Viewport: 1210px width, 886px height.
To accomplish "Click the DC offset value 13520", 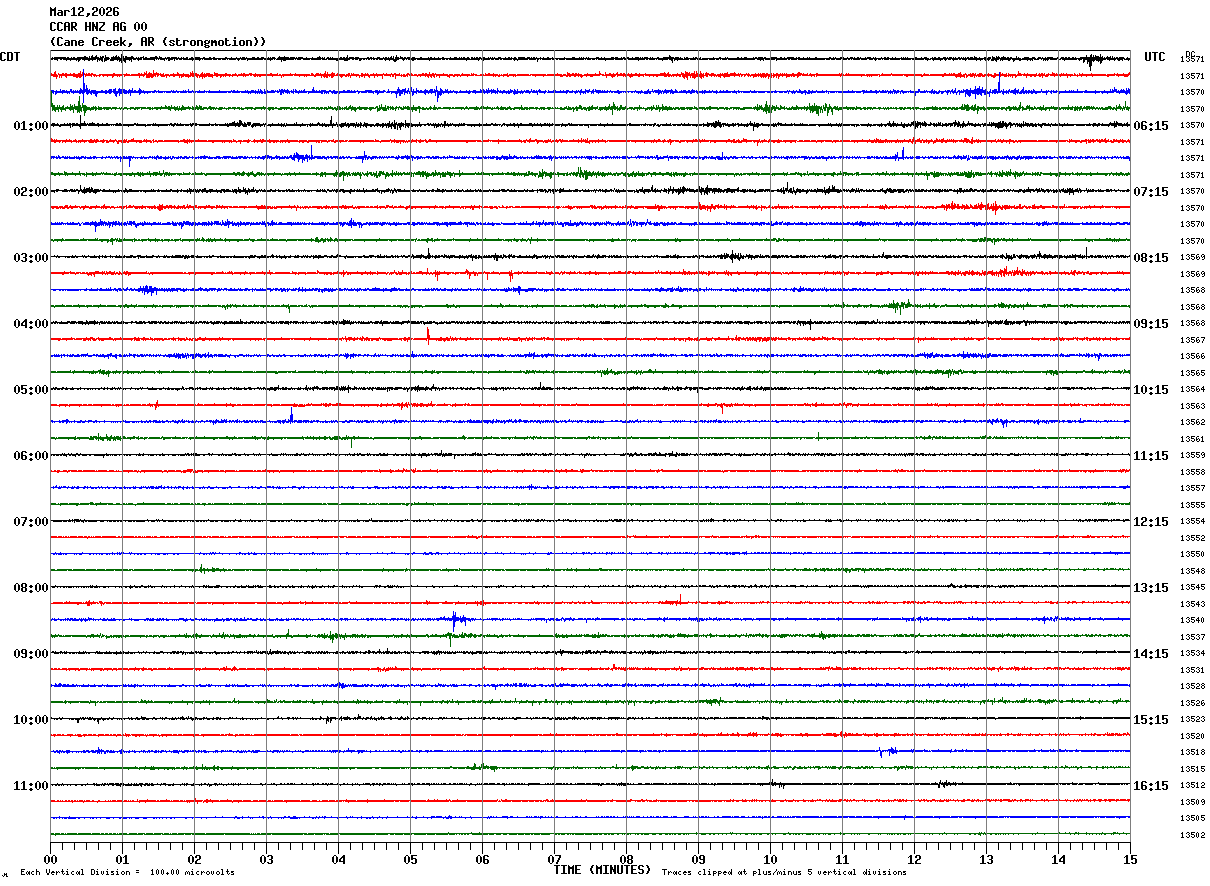I will point(1192,736).
